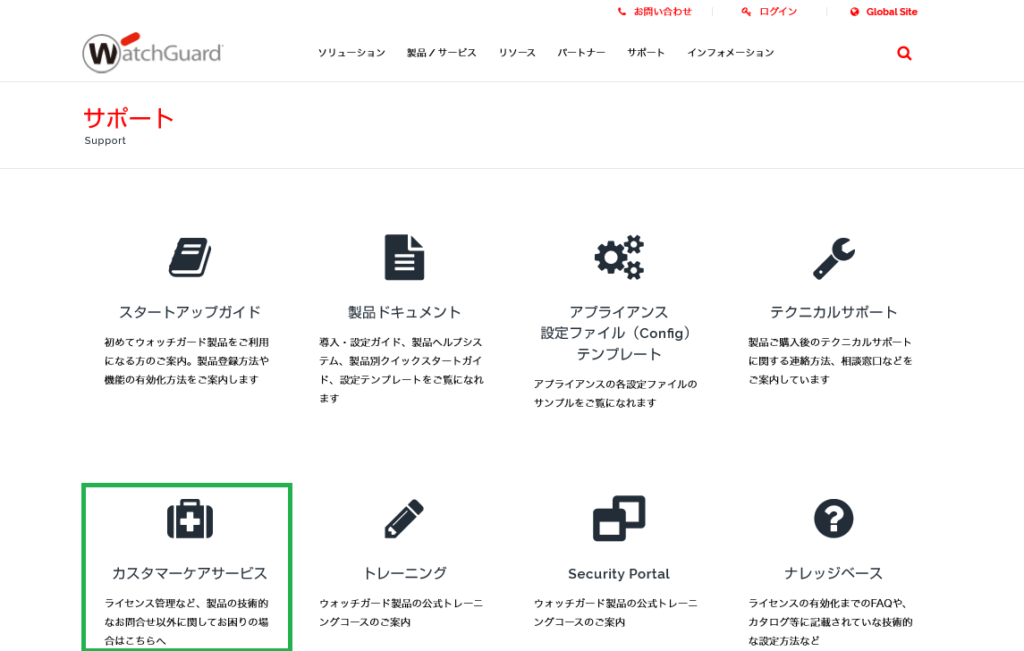Select リソース in the navigation bar
The height and width of the screenshot is (651, 1024).
coord(517,53)
